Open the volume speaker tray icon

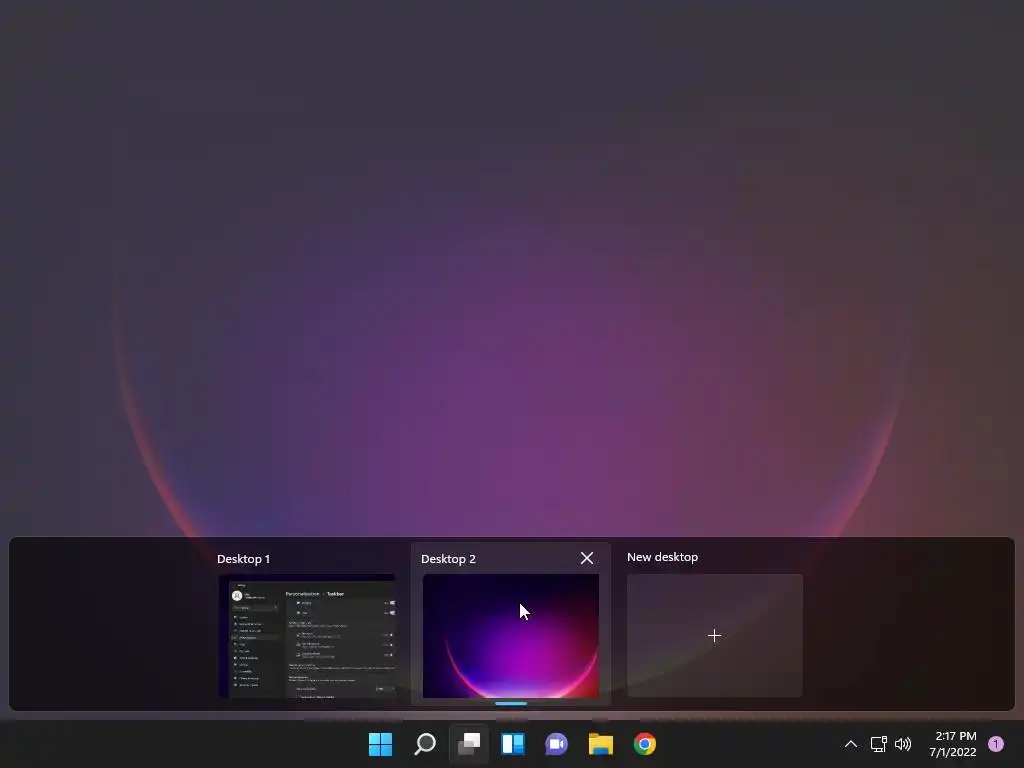(903, 744)
